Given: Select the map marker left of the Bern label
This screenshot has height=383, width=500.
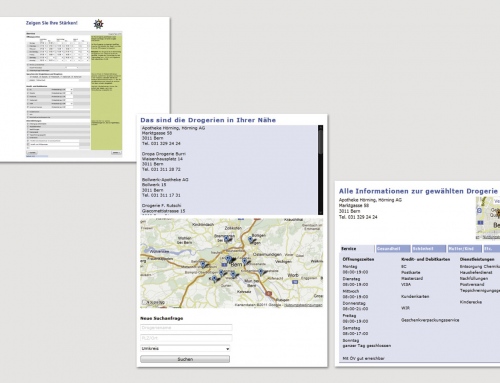Looking at the screenshot, I should tap(228, 259).
